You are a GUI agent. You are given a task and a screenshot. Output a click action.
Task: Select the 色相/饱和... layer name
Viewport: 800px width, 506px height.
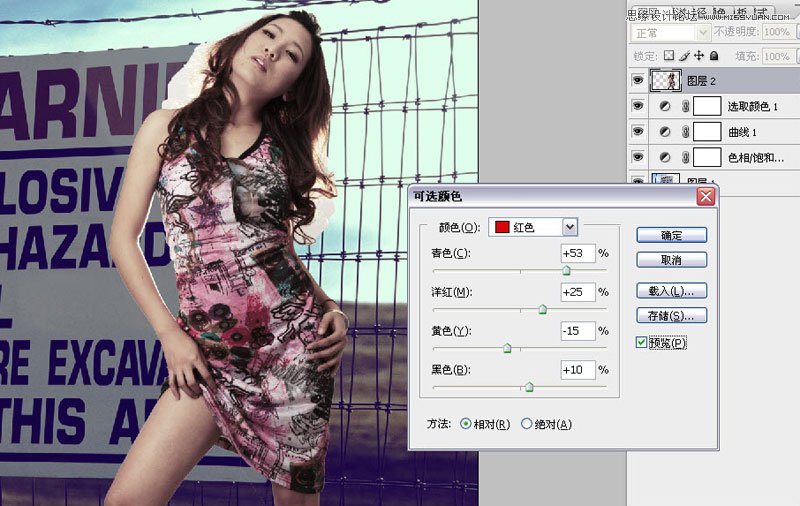pyautogui.click(x=756, y=158)
